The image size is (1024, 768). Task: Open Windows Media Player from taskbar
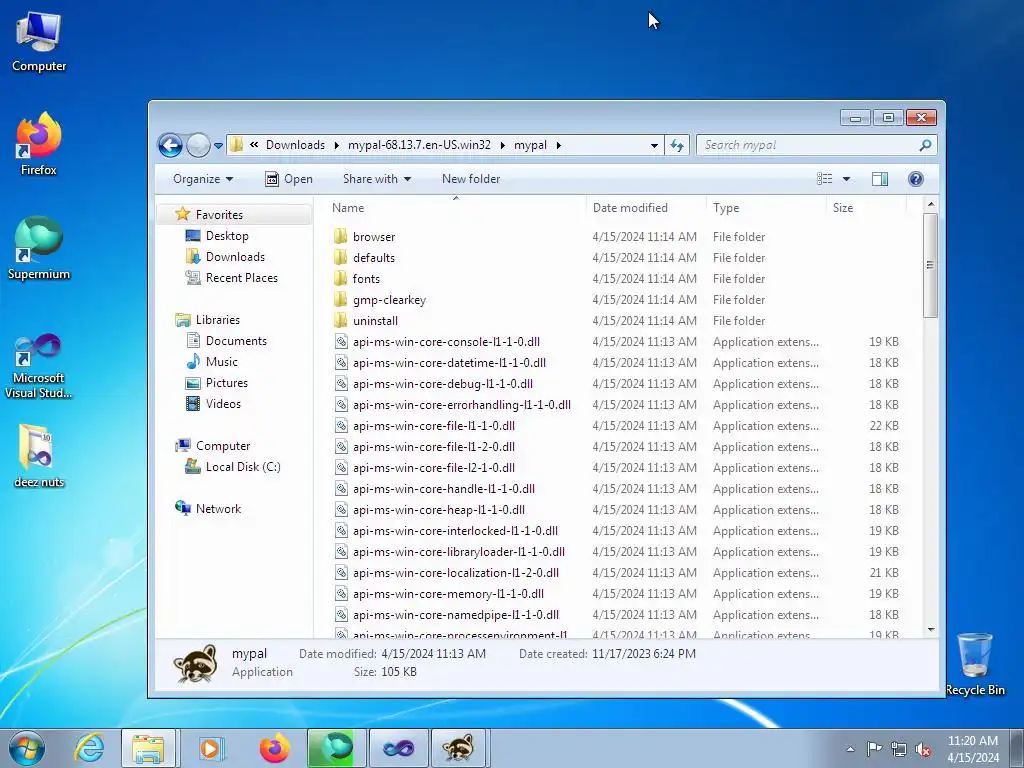(210, 748)
